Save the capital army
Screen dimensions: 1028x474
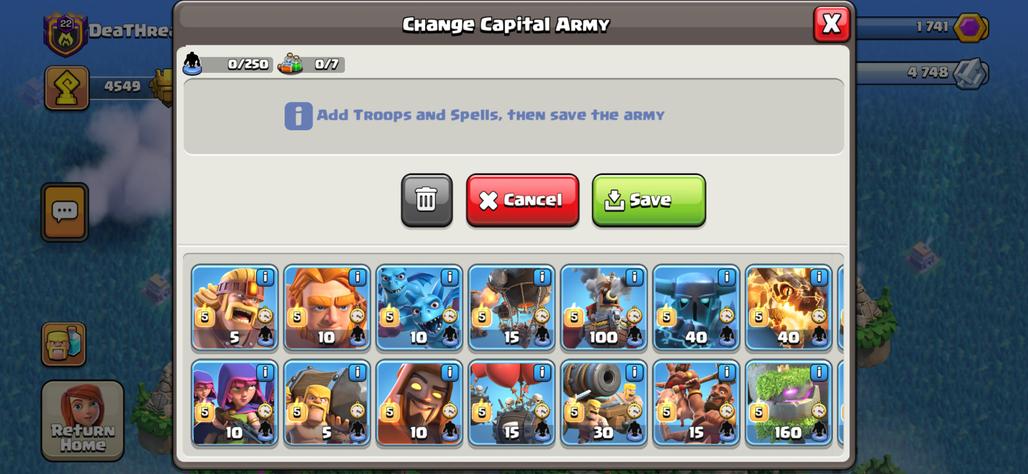(649, 200)
